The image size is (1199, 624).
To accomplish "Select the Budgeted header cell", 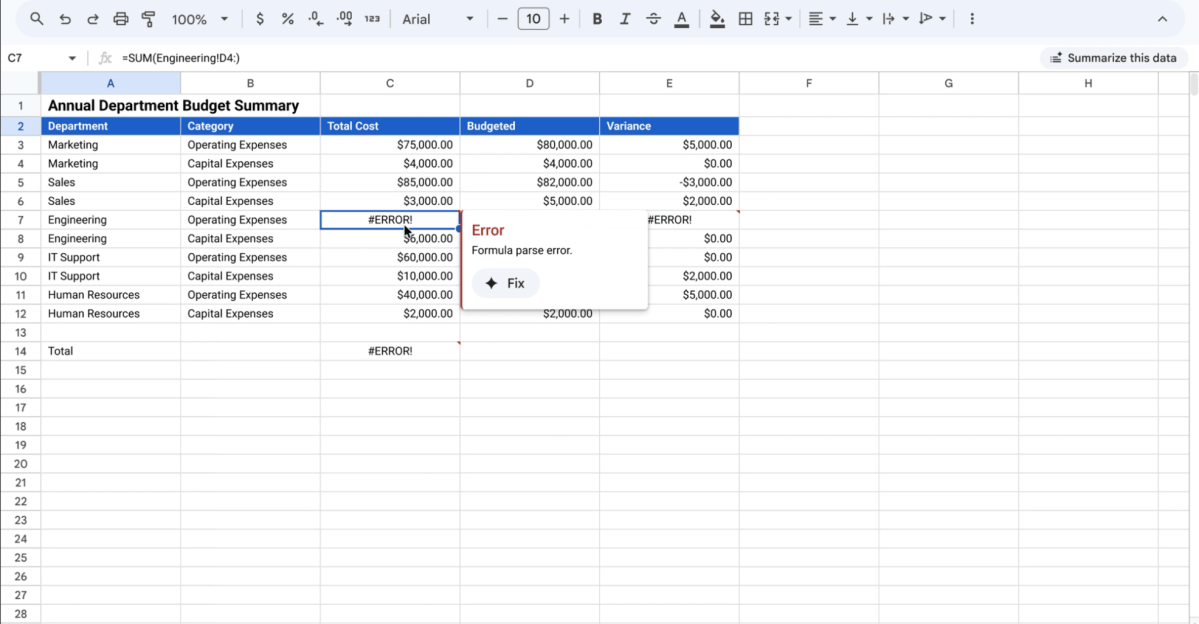I will click(529, 126).
